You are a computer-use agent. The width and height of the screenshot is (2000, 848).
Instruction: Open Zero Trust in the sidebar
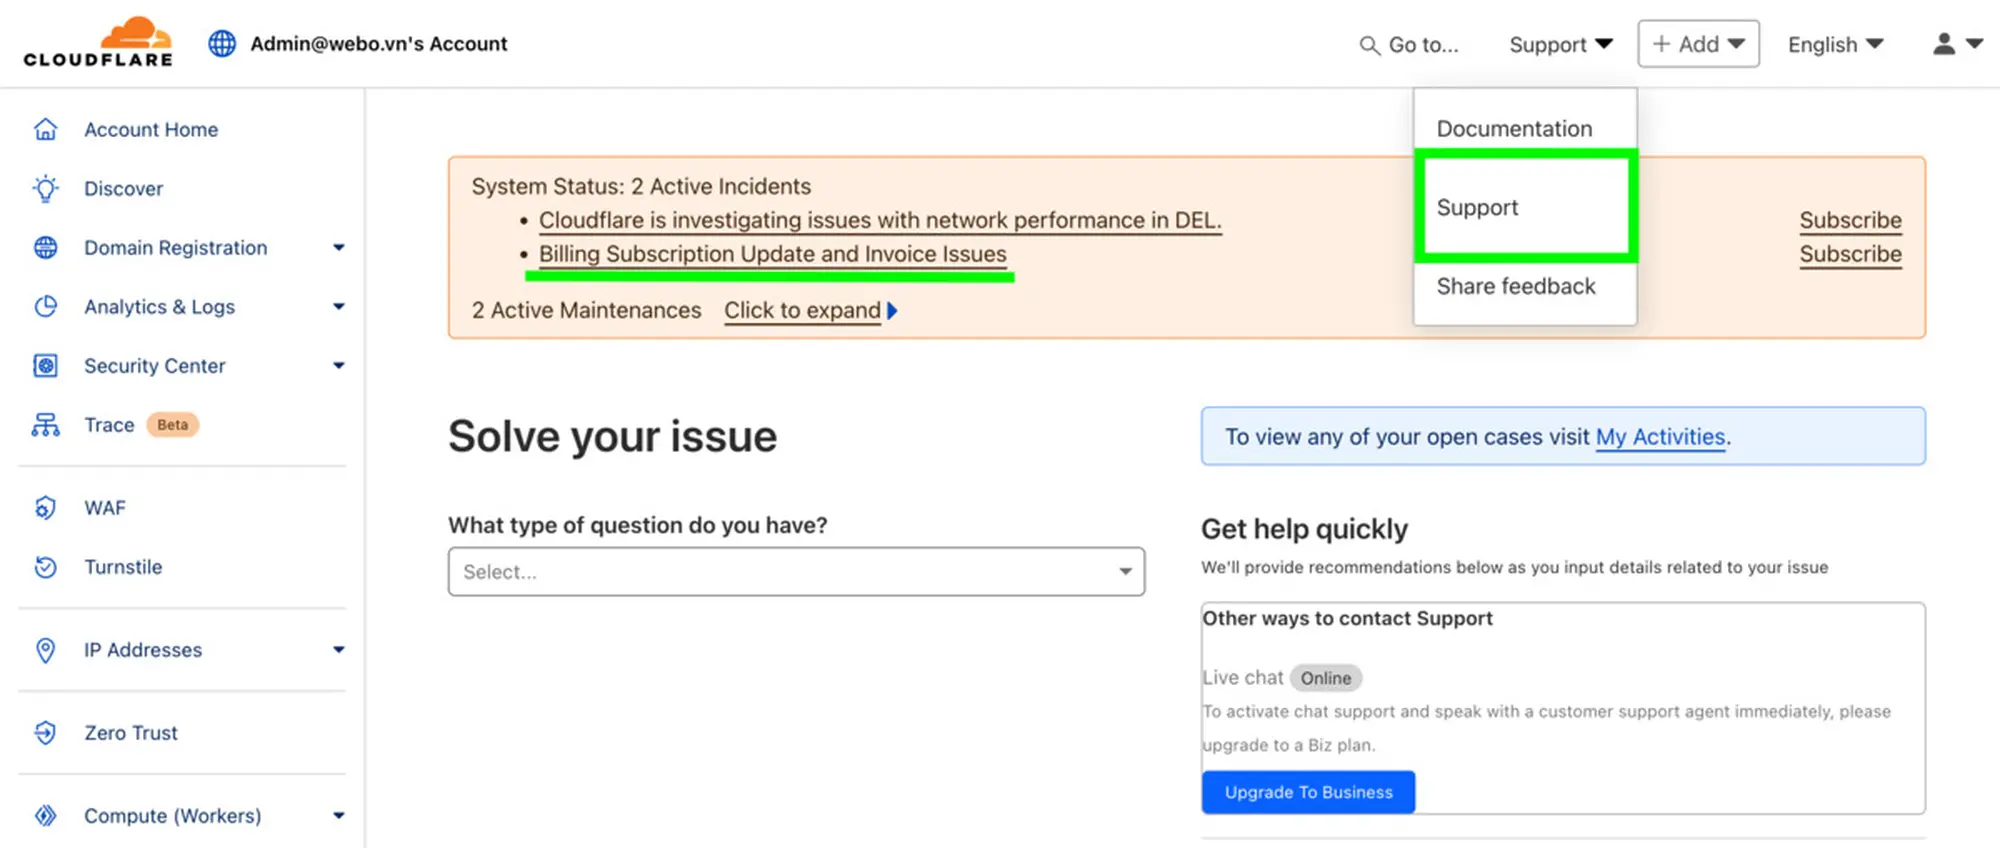(x=131, y=733)
